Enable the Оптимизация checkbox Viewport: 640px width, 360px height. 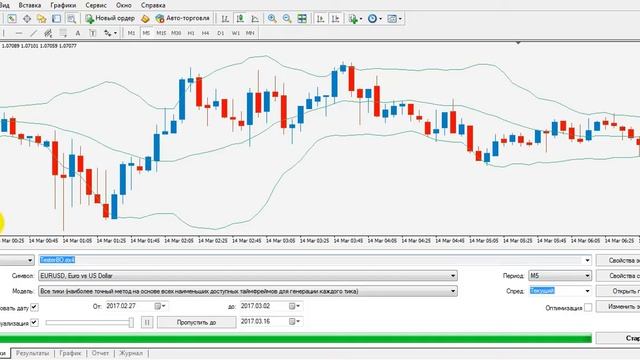point(588,307)
